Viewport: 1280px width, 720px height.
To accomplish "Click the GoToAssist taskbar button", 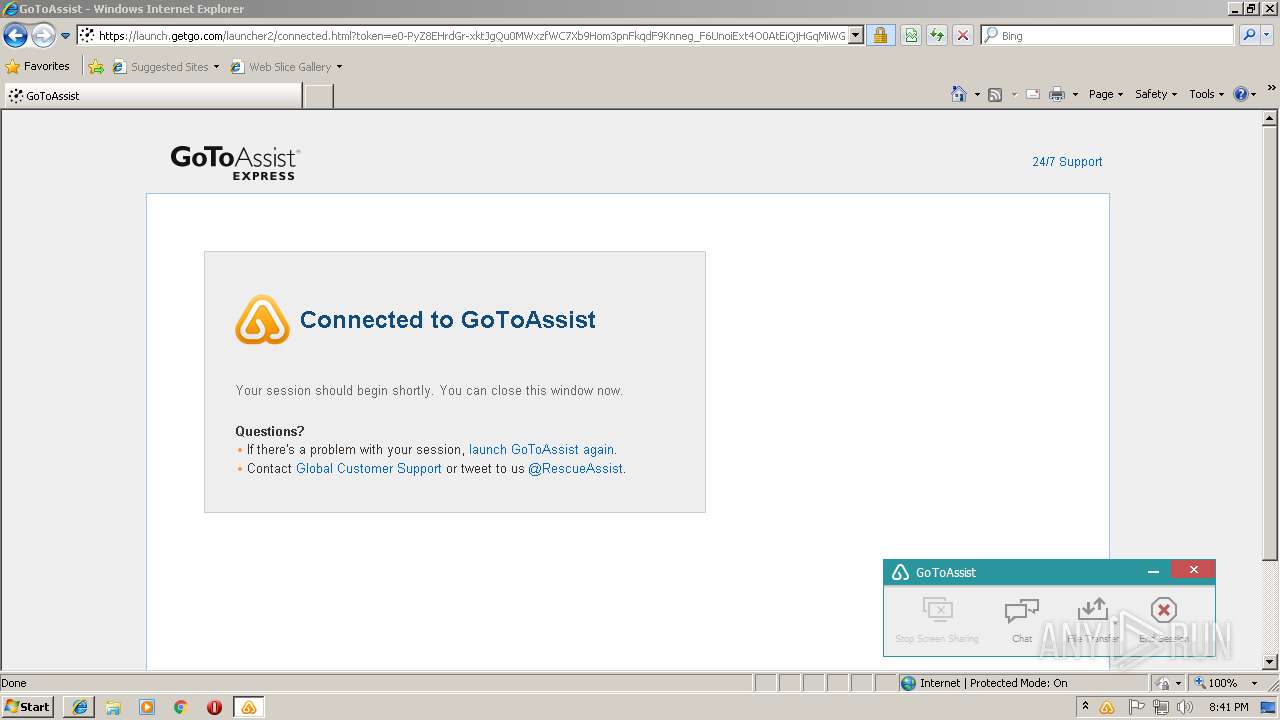I will [x=248, y=707].
